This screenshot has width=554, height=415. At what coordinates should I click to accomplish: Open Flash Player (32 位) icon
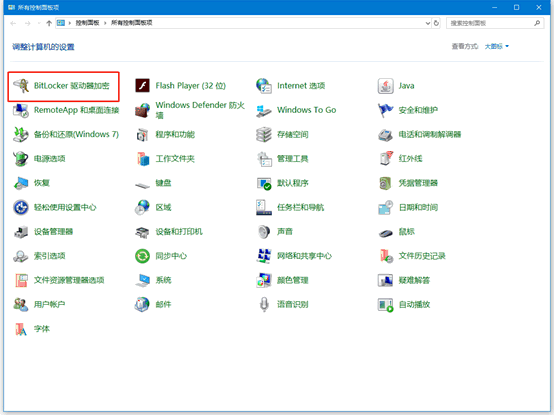pos(142,86)
